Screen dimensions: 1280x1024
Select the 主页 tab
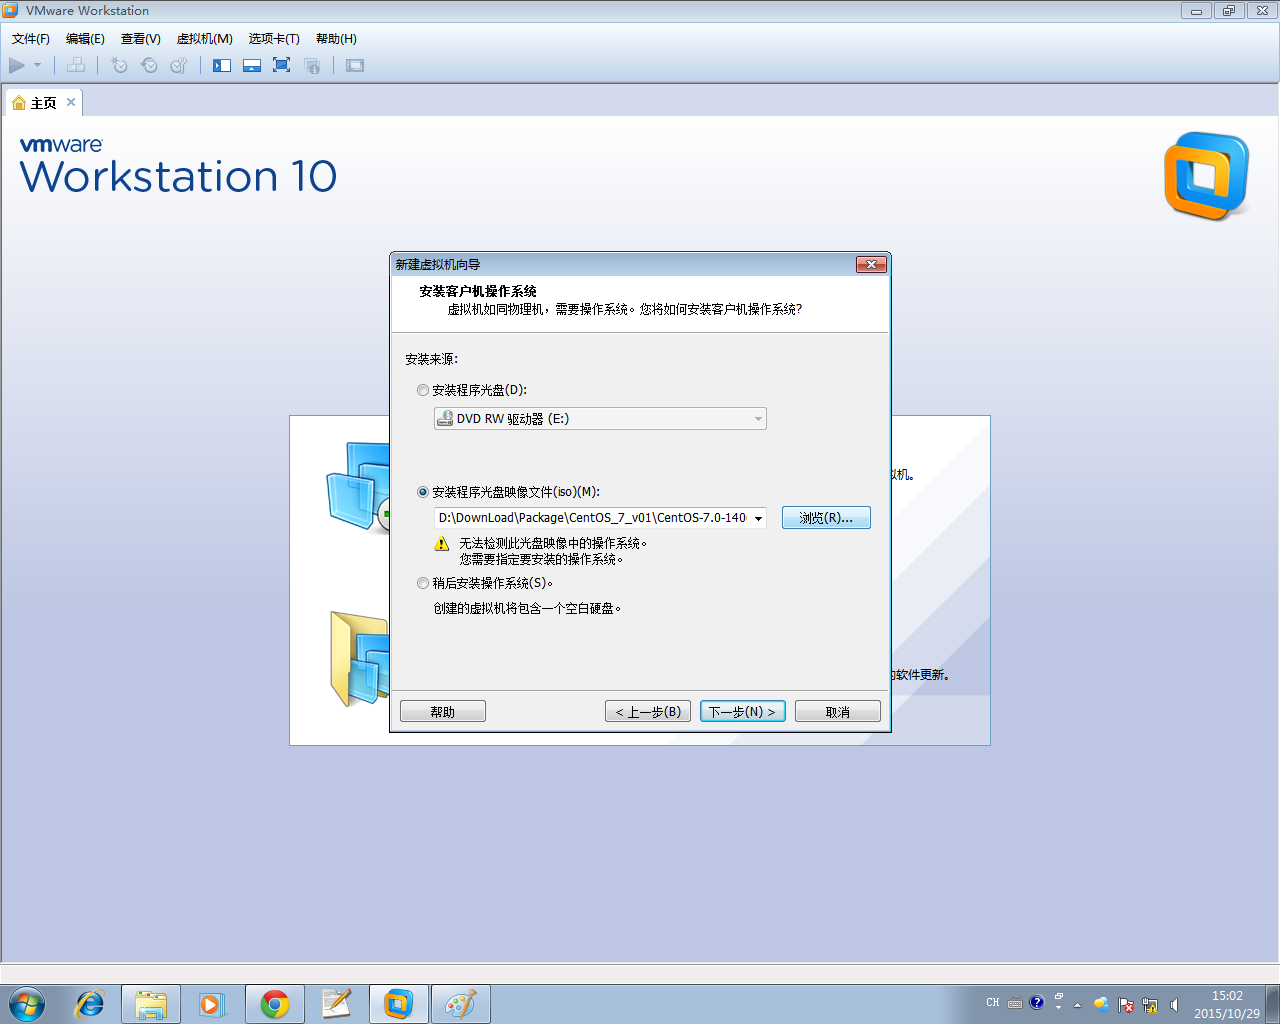(x=44, y=103)
